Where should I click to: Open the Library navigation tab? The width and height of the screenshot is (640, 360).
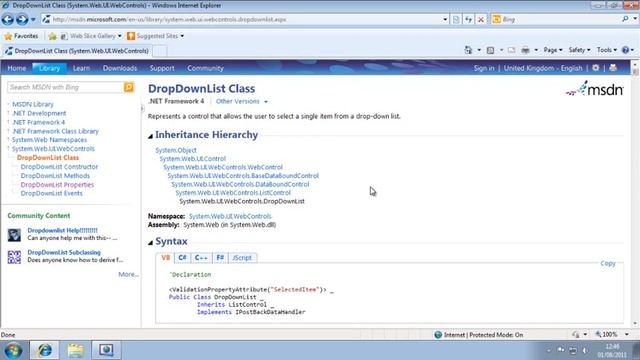coord(49,68)
